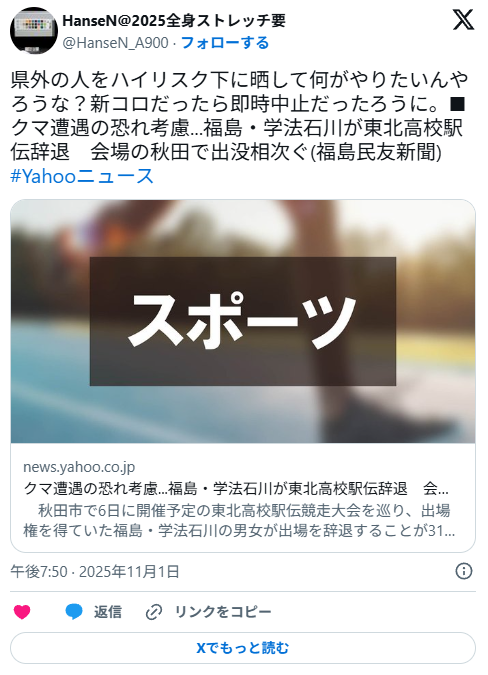Click the スポーツ card preview image
Screen dimensions: 488x675
[243, 321]
